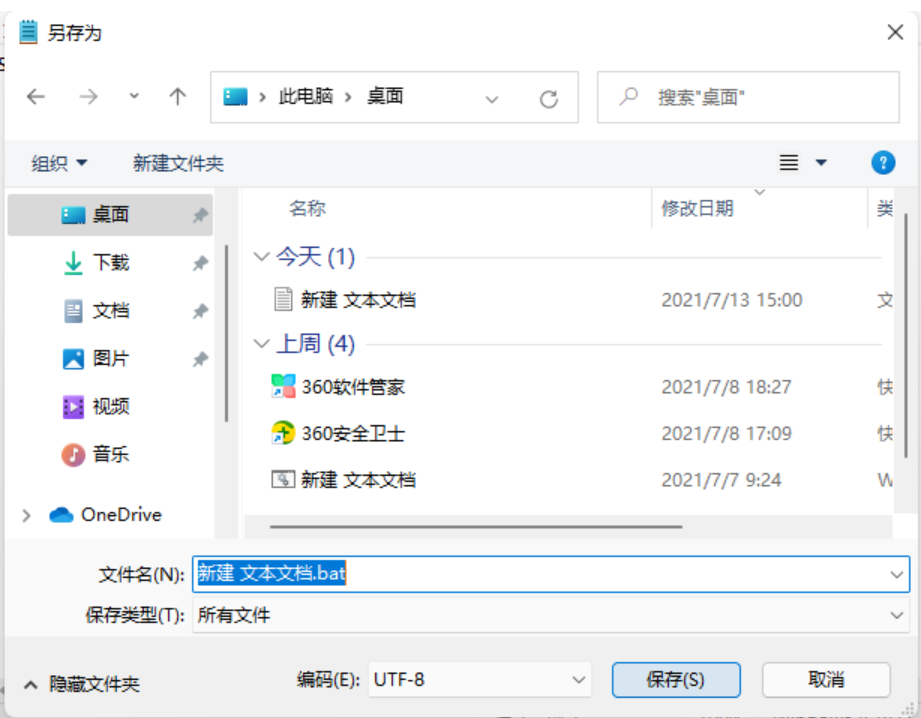Click the 保存(S) button
The width and height of the screenshot is (921, 718).
675,680
